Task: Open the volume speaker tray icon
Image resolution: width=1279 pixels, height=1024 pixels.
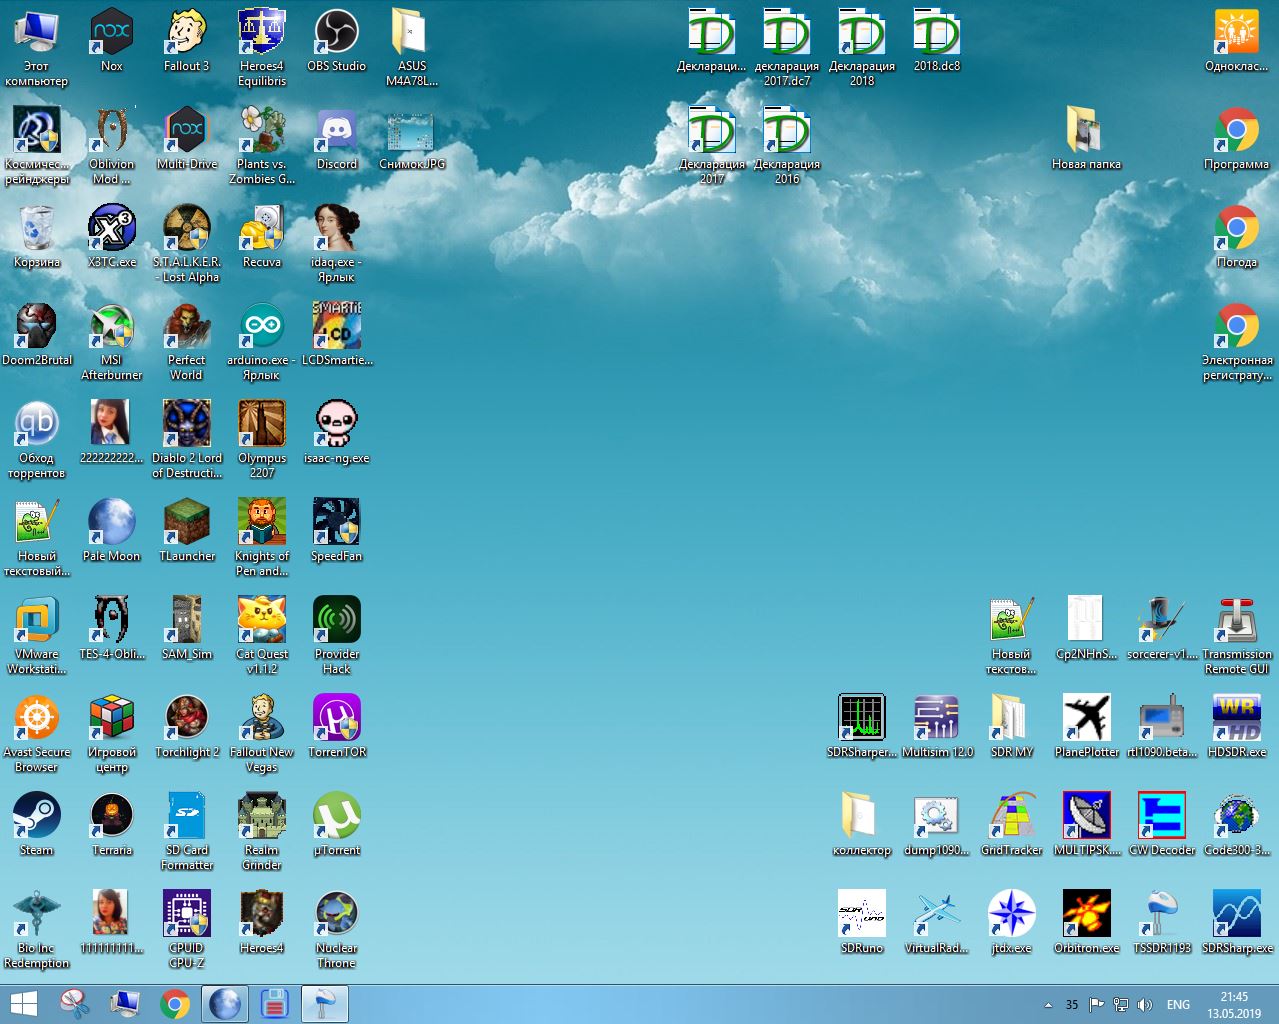Action: point(1145,1005)
